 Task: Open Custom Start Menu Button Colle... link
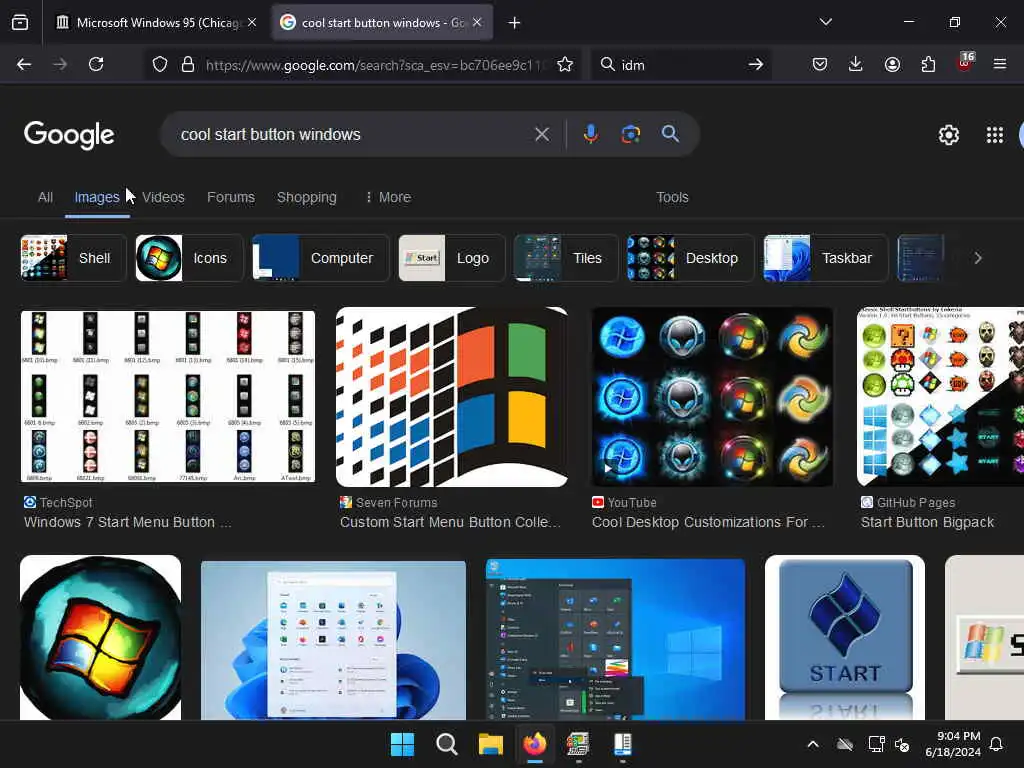450,522
